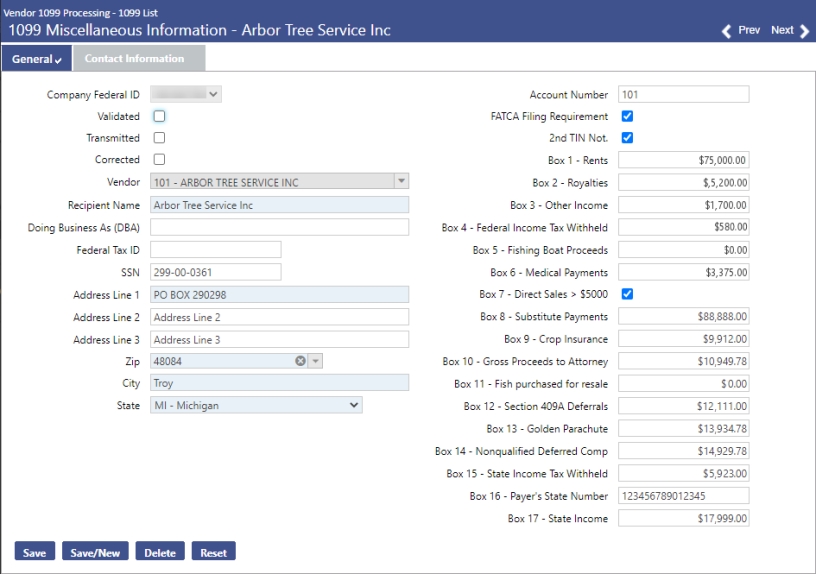Uncheck Box 7 Direct Sales checkbox
This screenshot has width=816, height=574.
[x=628, y=294]
